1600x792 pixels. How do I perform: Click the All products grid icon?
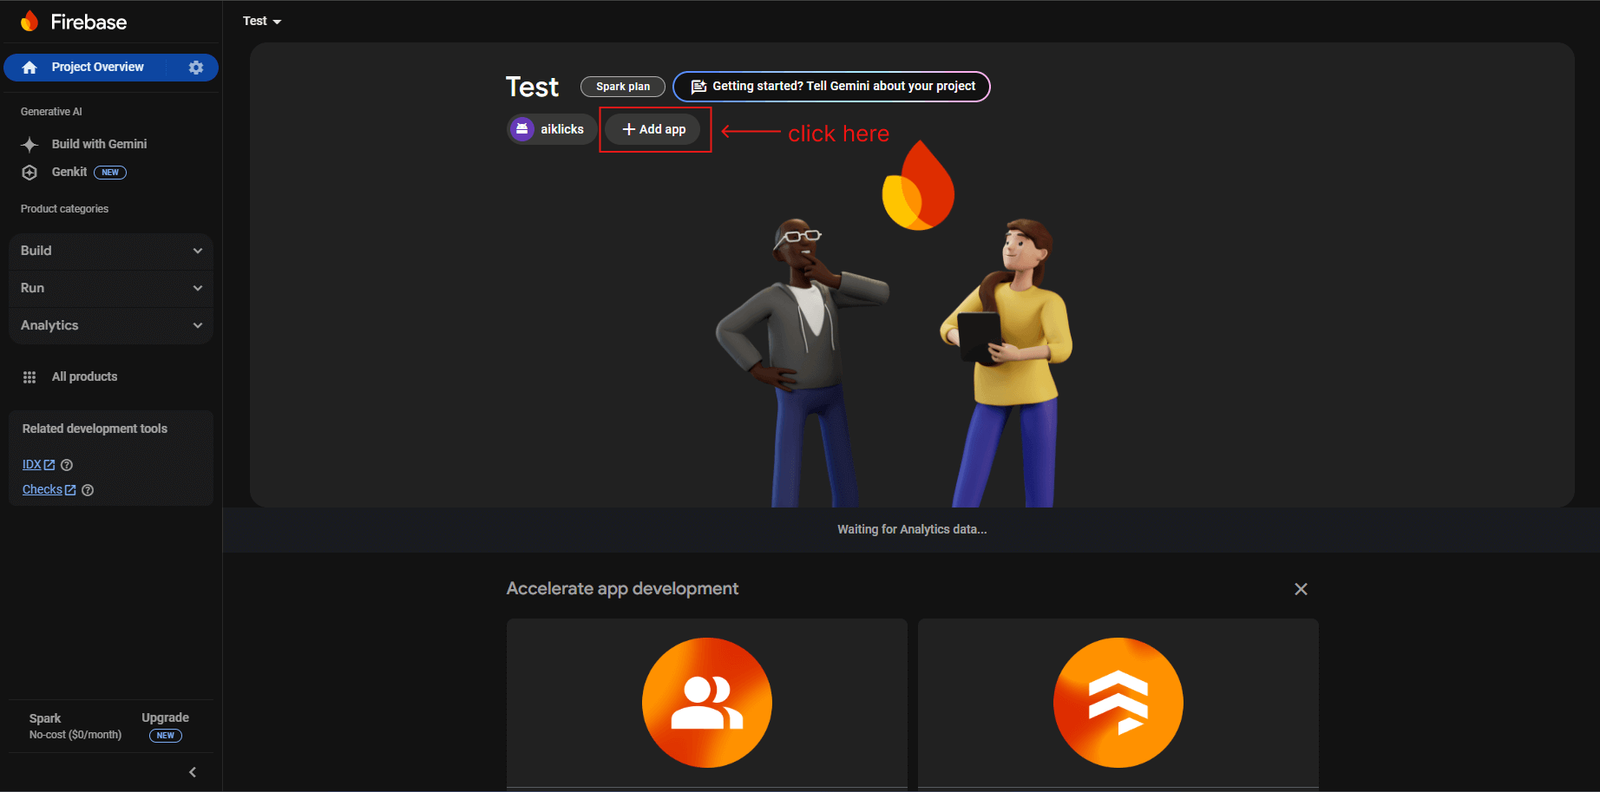click(x=30, y=377)
